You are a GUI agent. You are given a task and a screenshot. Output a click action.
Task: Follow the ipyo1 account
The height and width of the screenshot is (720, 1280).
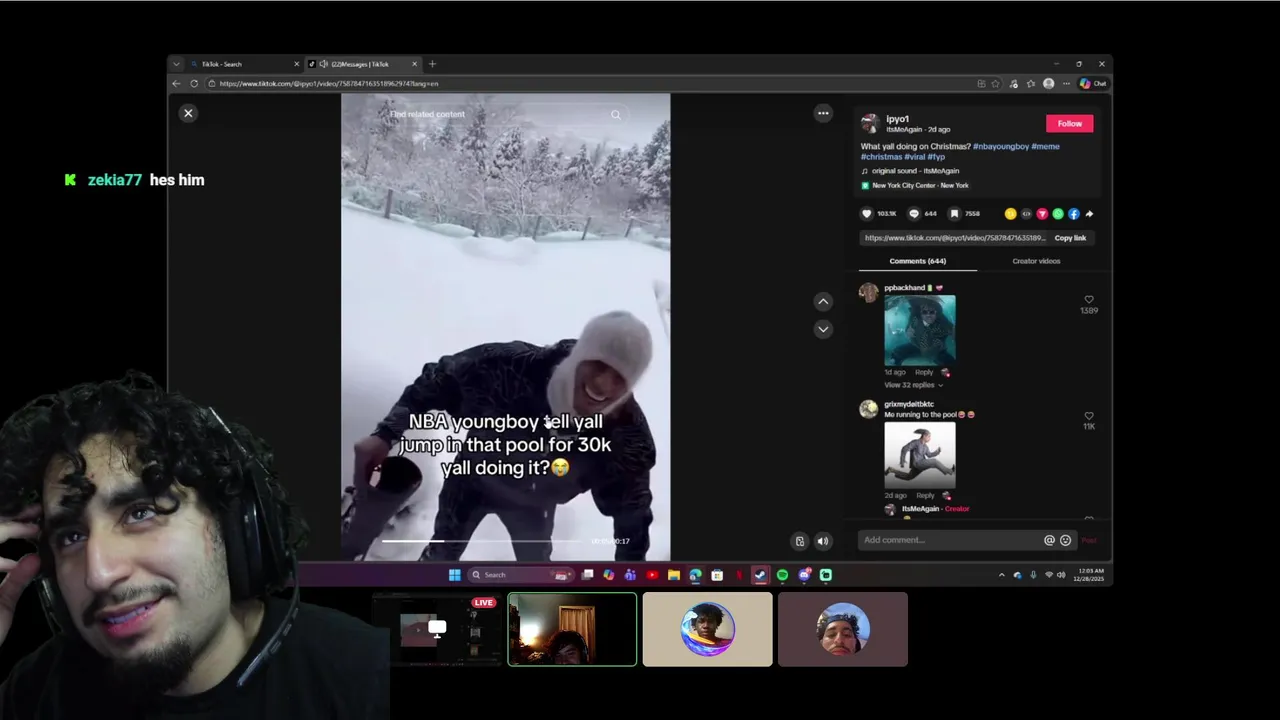(1070, 123)
